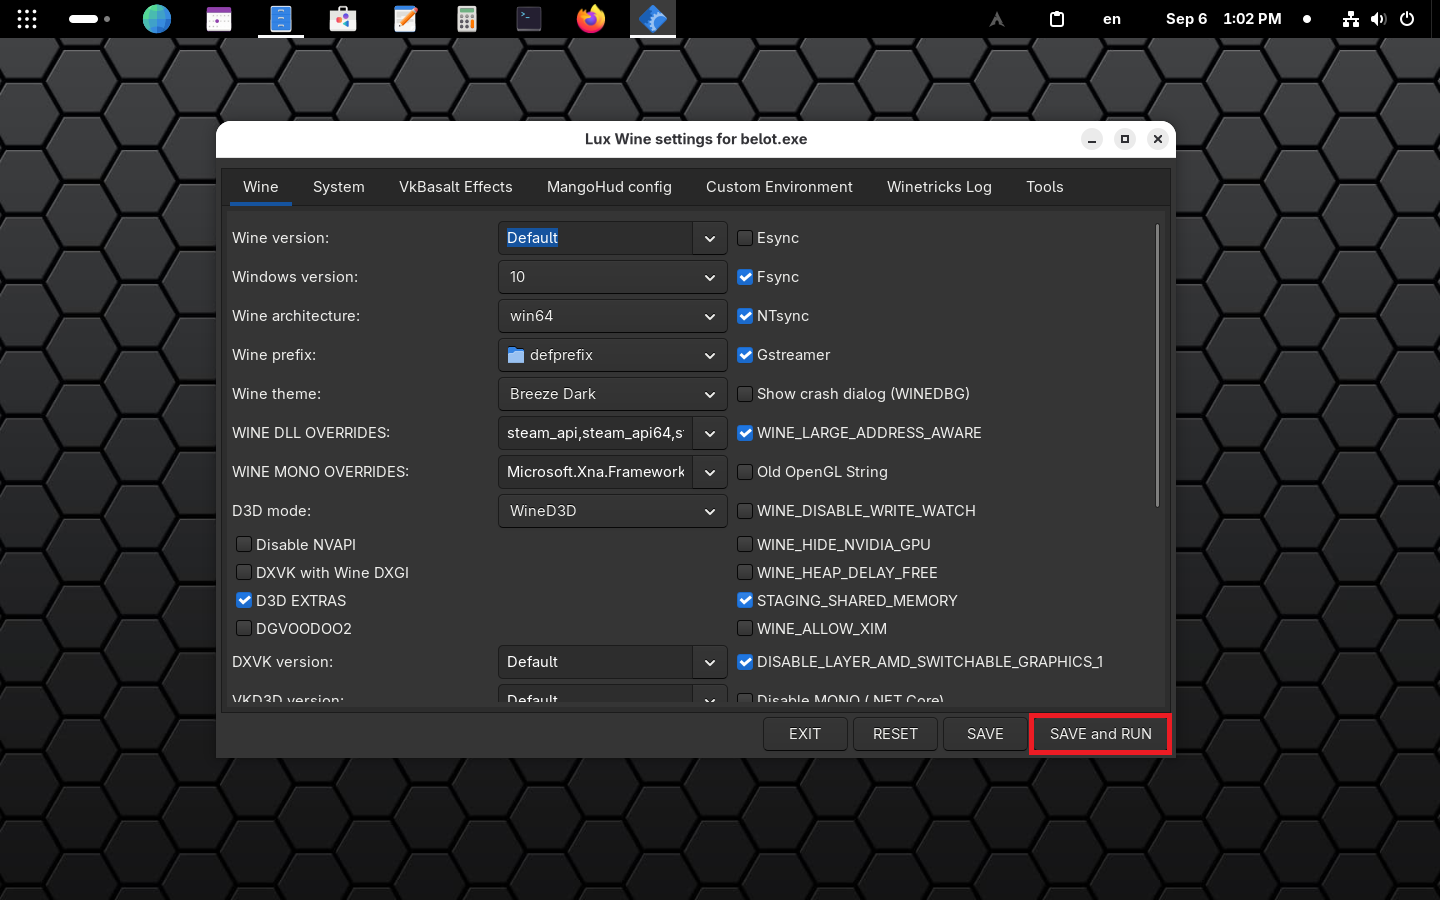This screenshot has width=1440, height=900.
Task: Open the power menu icon
Action: (1407, 19)
